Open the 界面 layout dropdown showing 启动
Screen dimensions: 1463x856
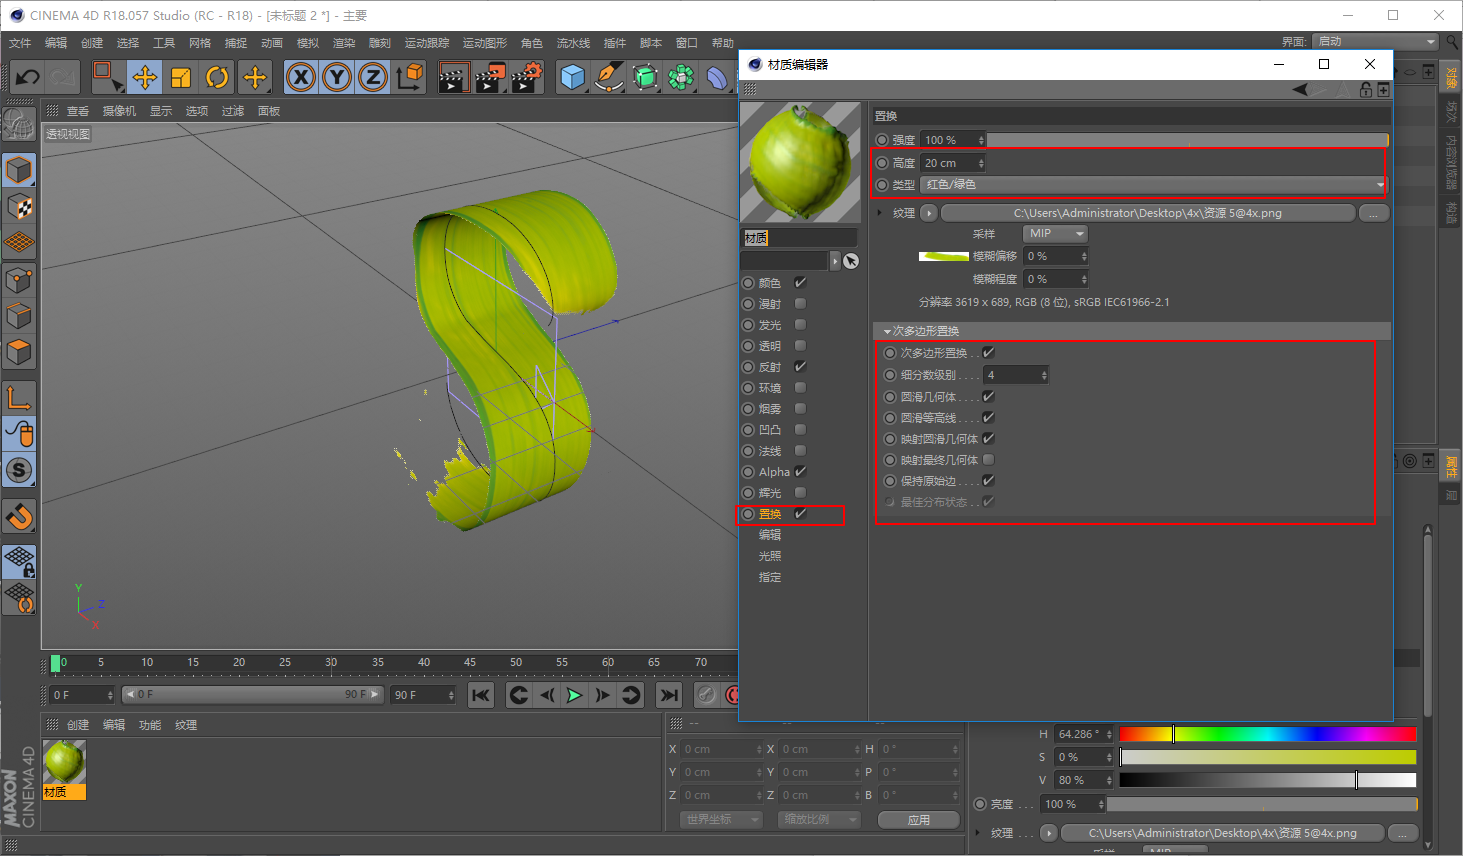(1376, 41)
